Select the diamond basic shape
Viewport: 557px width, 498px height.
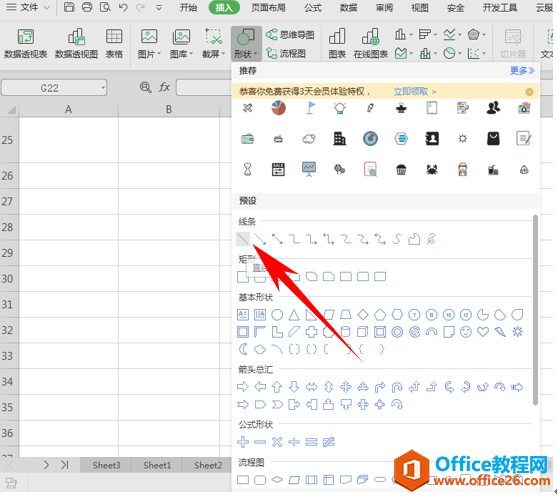pos(363,315)
